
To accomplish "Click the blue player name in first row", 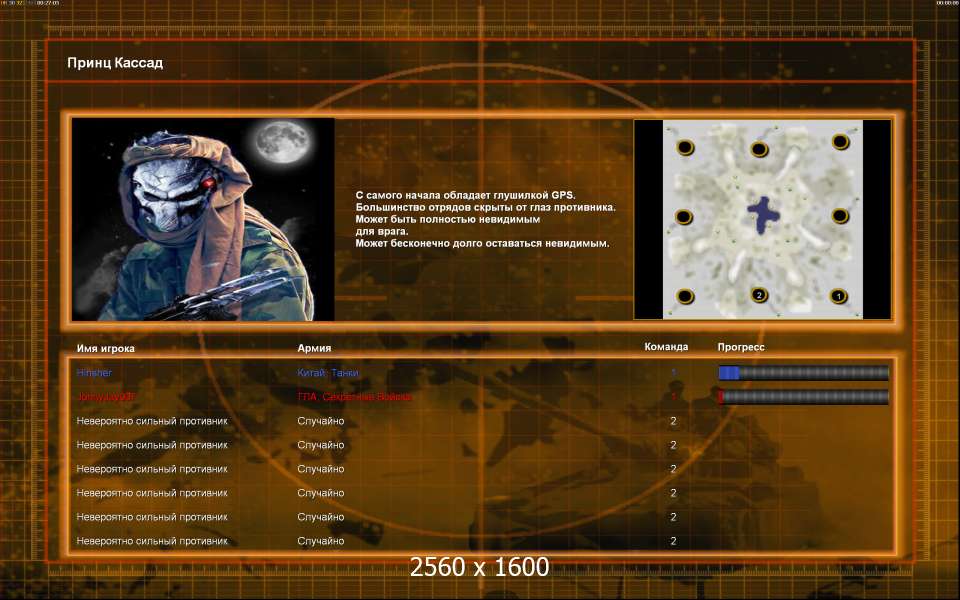I will click(x=94, y=372).
